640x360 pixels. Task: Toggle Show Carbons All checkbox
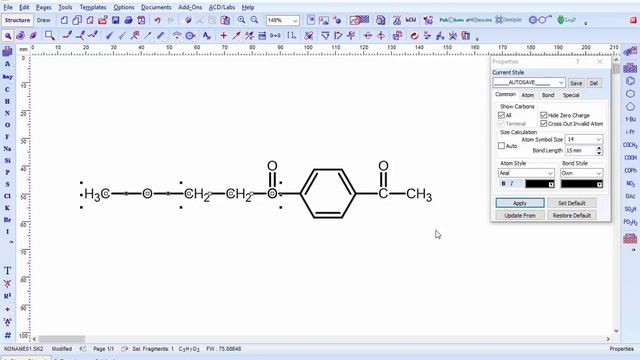tap(501, 115)
